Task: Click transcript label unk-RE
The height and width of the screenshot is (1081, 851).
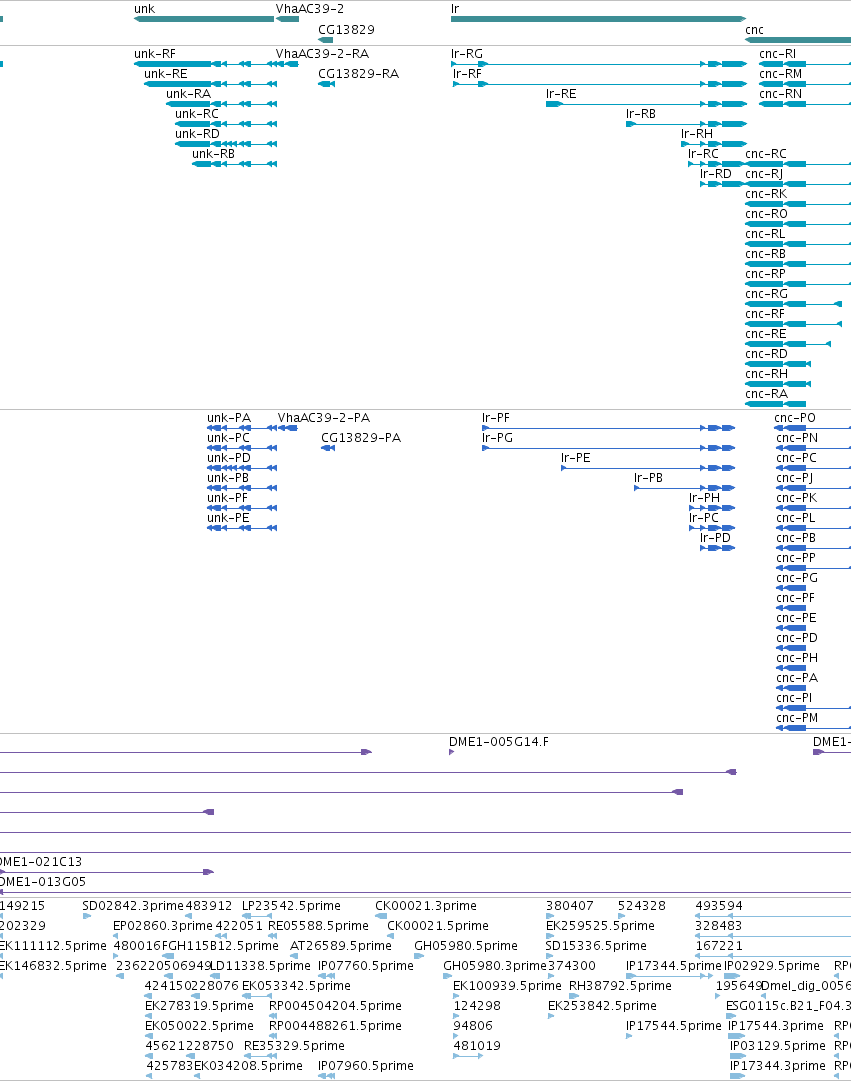Action: [166, 74]
